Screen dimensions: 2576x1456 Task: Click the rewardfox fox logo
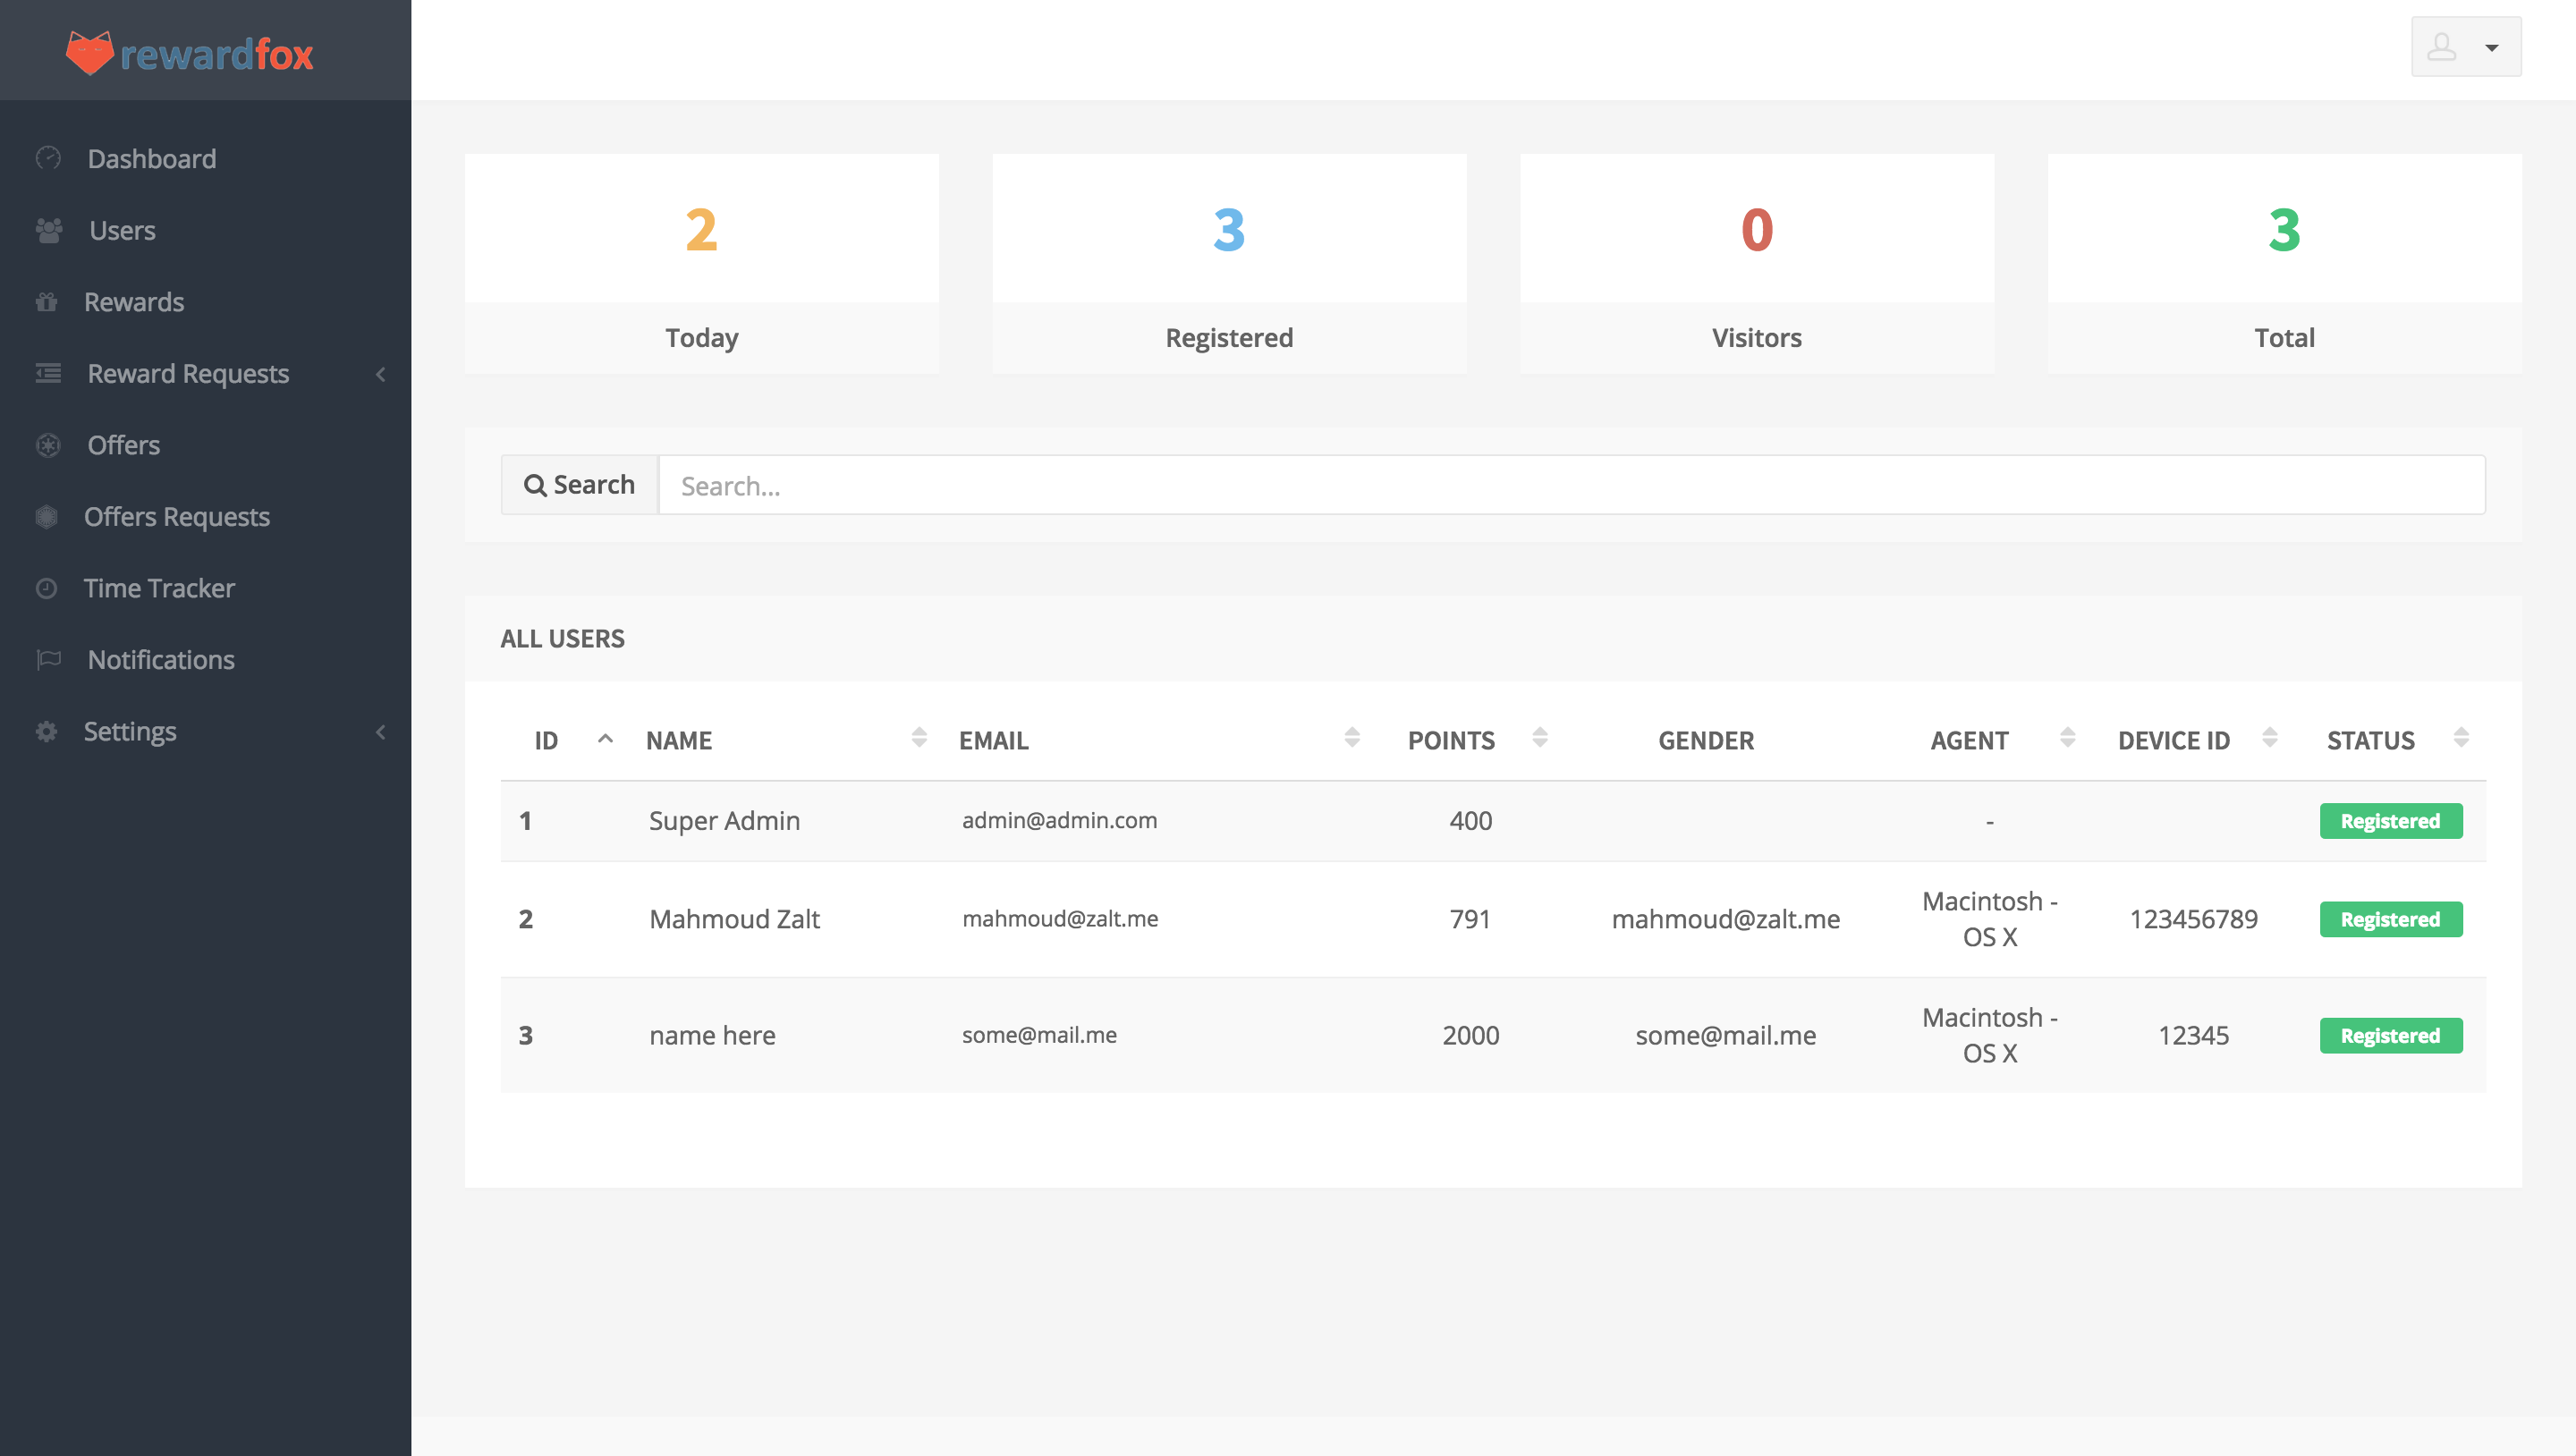click(x=90, y=53)
